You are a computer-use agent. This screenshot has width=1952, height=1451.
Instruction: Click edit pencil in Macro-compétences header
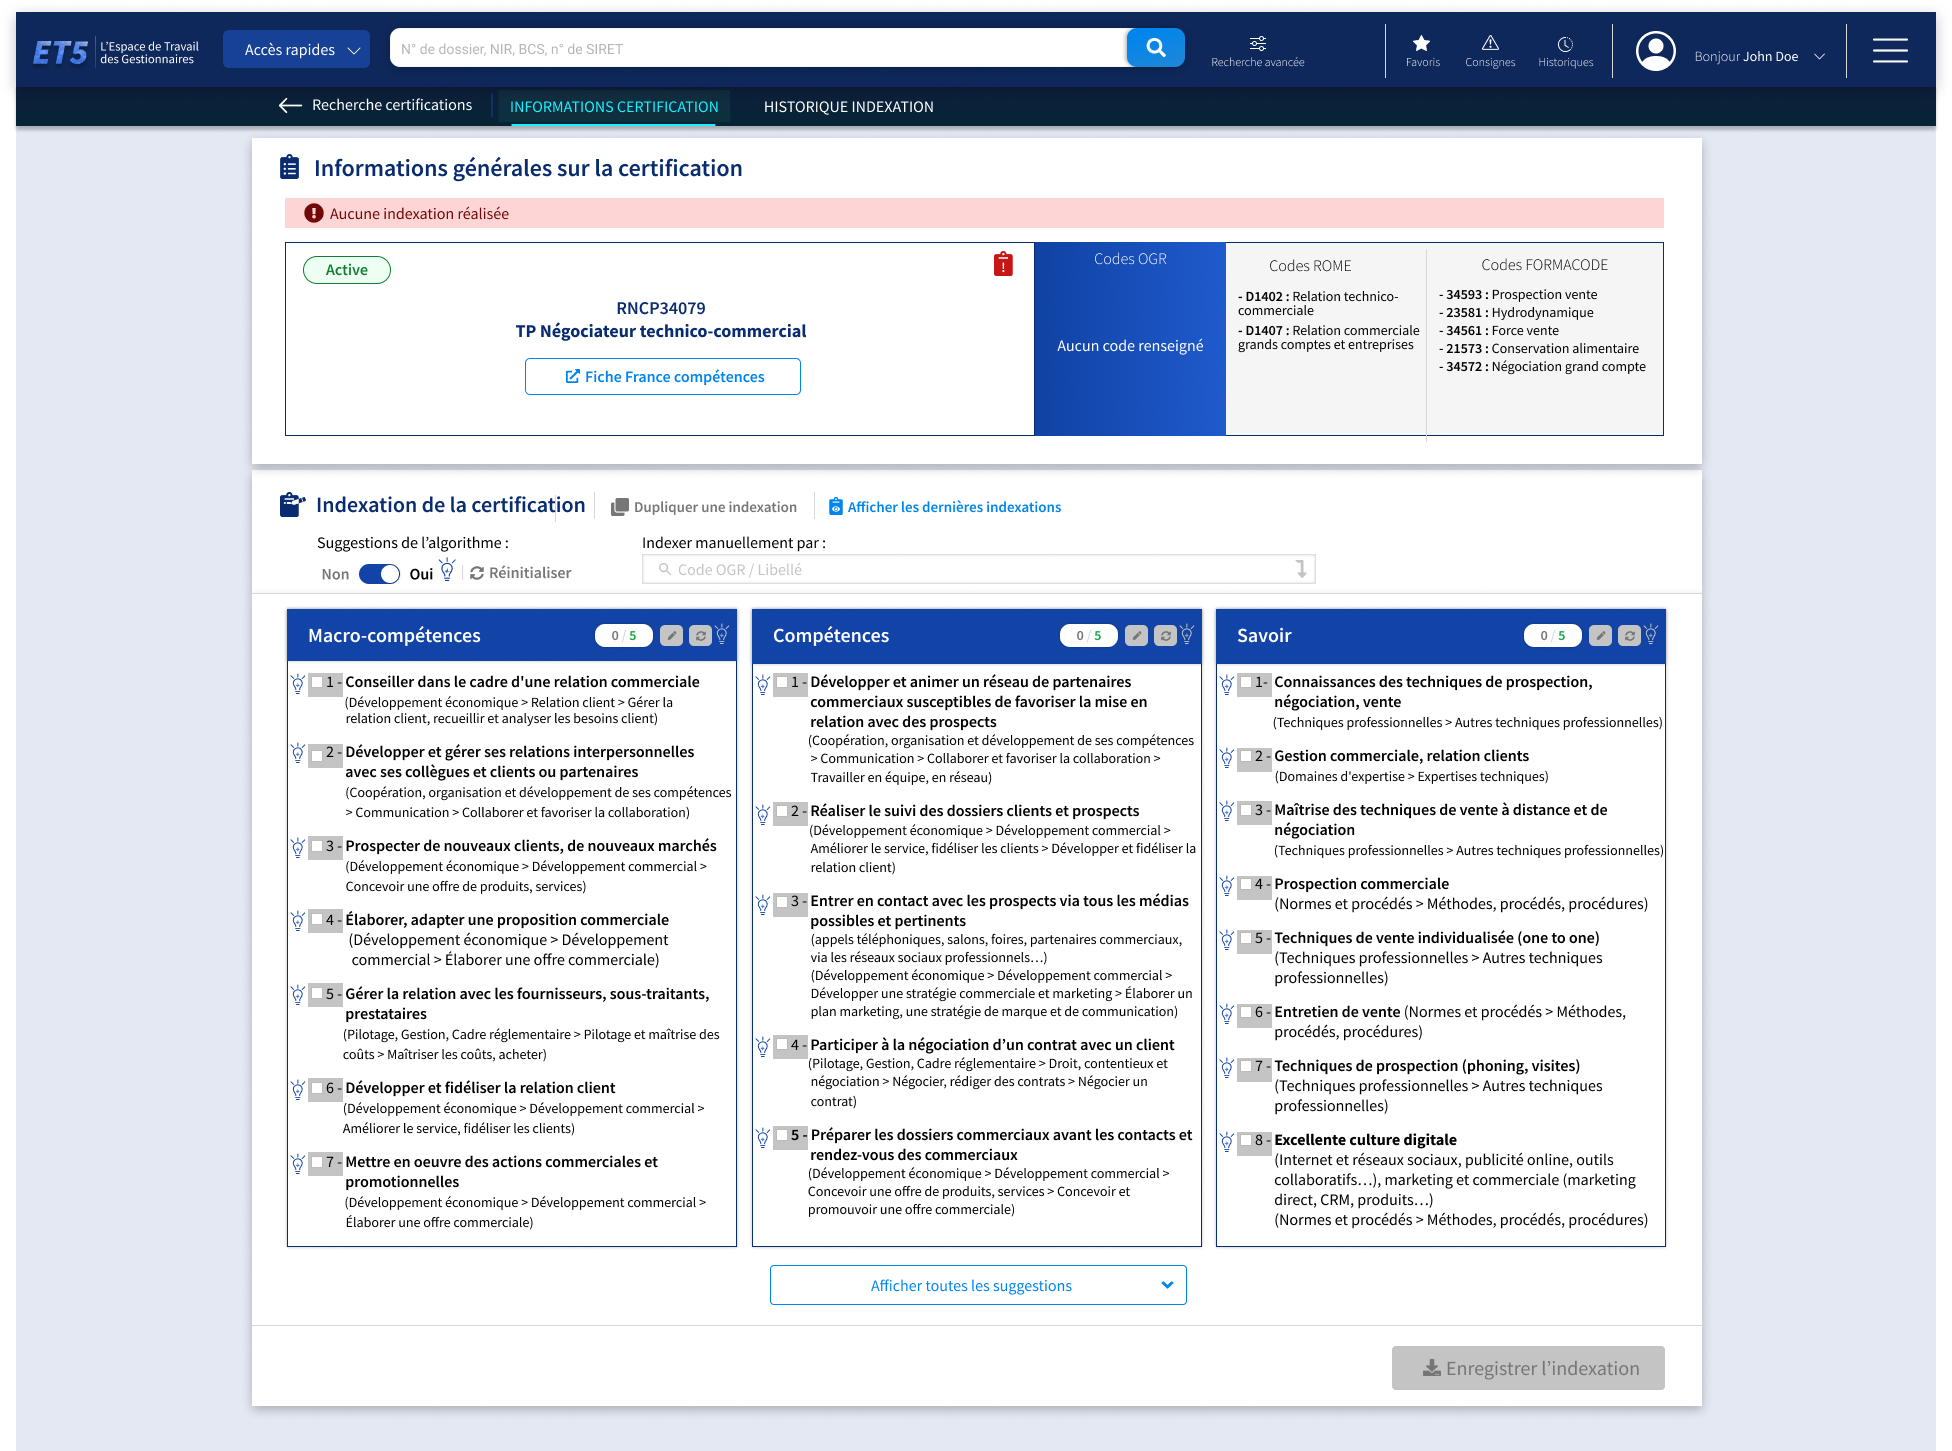point(671,636)
